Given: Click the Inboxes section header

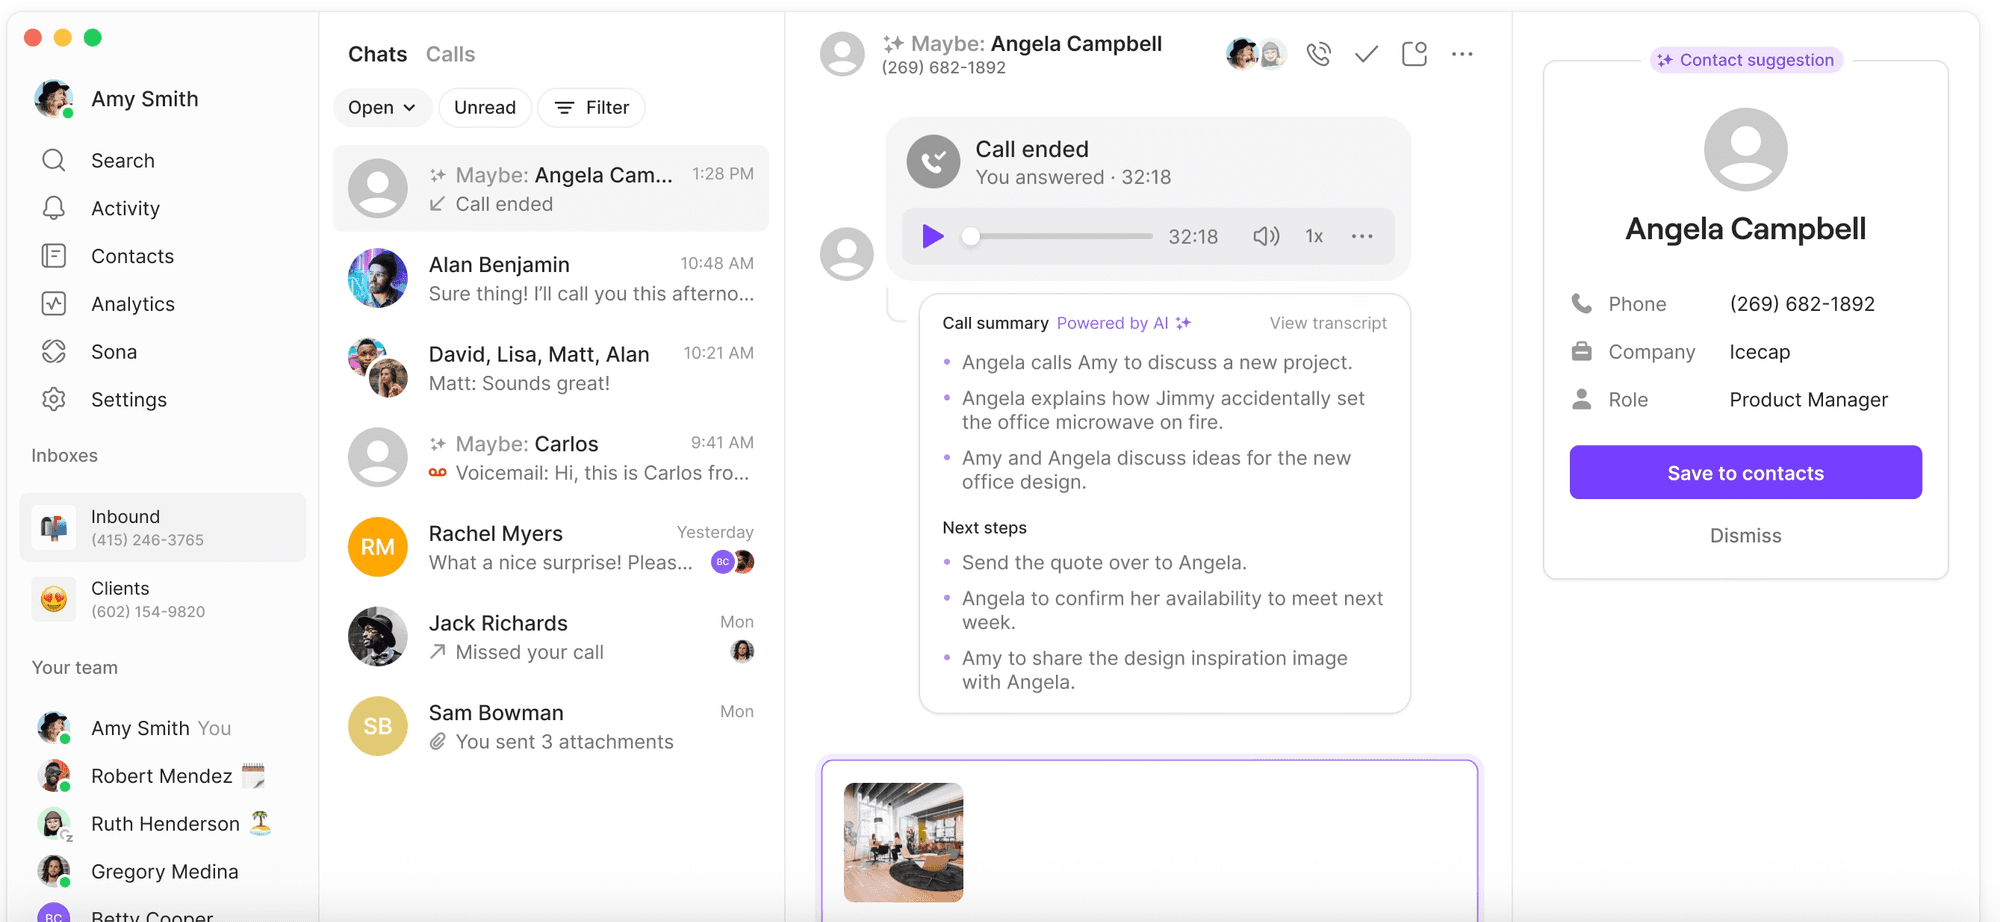Looking at the screenshot, I should (x=65, y=455).
